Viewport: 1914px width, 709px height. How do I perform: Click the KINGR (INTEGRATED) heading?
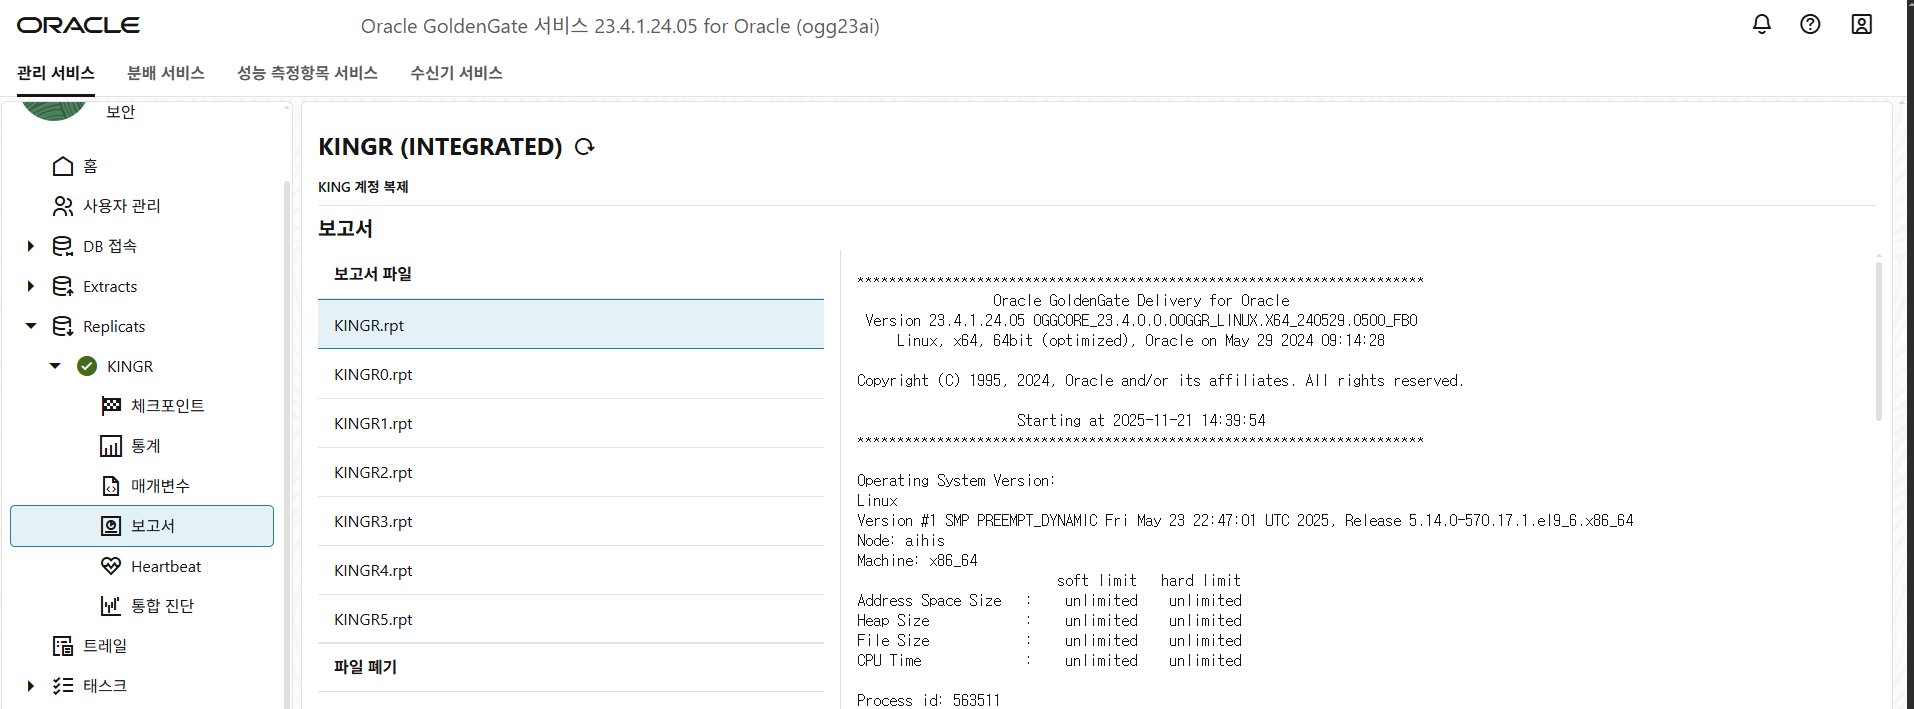[440, 147]
